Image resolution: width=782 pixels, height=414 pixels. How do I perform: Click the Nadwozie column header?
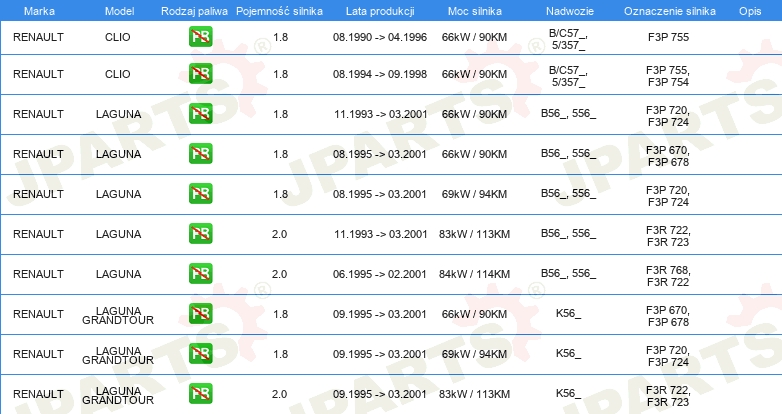tap(570, 11)
